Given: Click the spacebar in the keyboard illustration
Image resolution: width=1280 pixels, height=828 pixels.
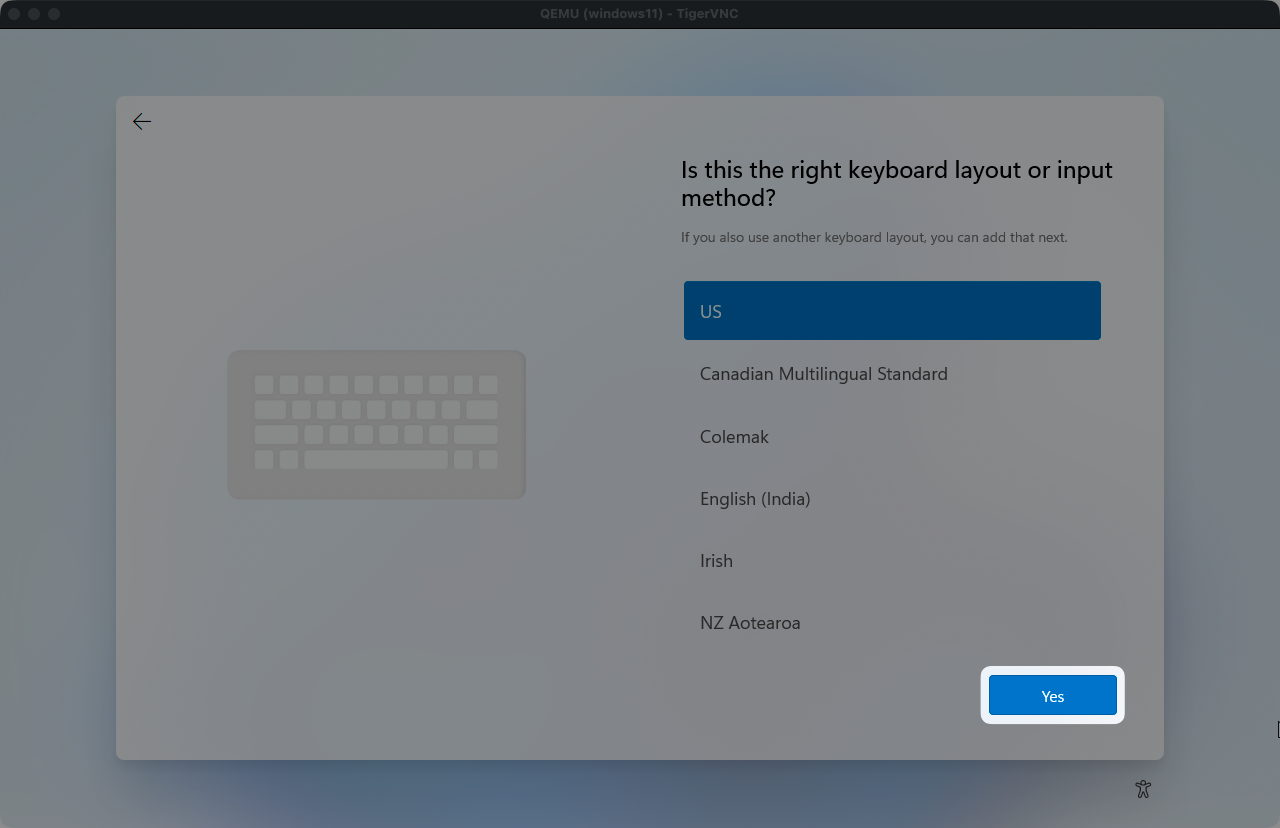Looking at the screenshot, I should click(x=376, y=460).
